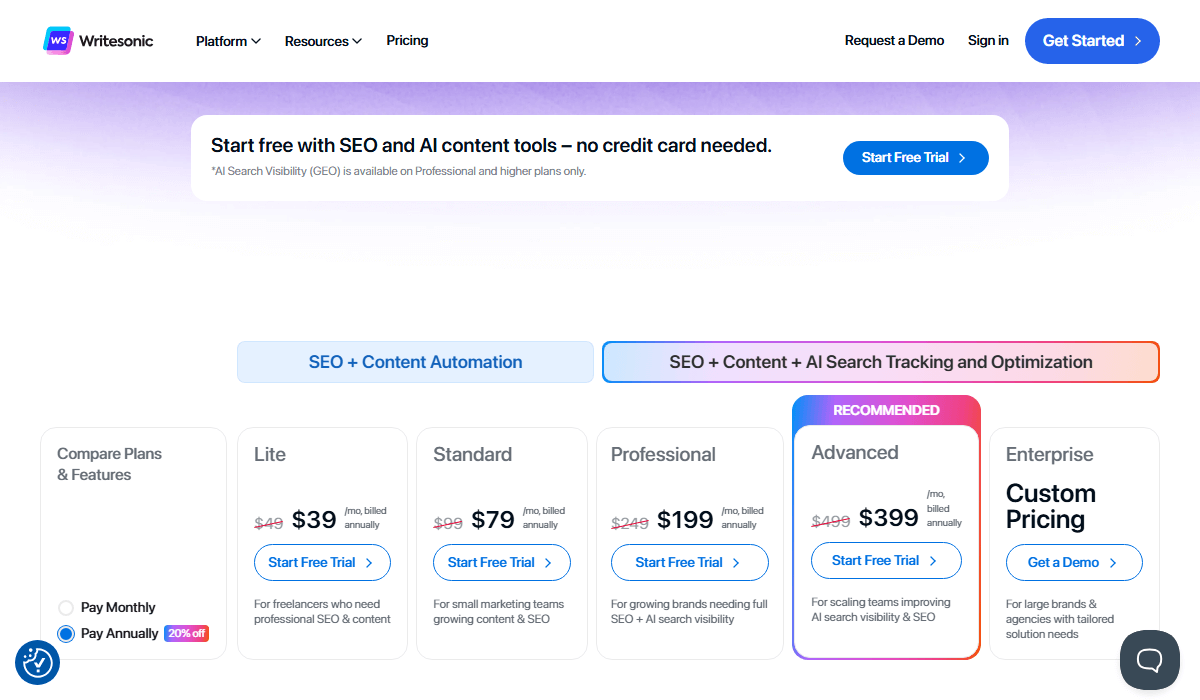Image resolution: width=1200 pixels, height=700 pixels.
Task: Open the Pricing page link
Action: coord(407,41)
